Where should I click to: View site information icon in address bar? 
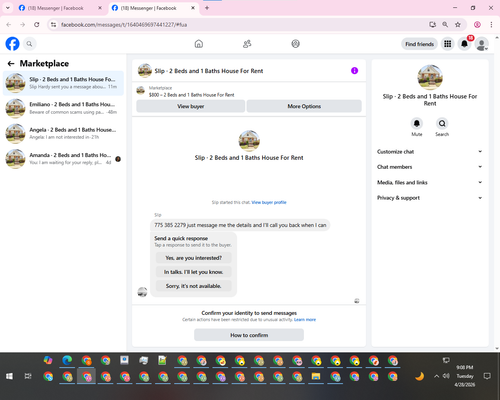pos(54,25)
